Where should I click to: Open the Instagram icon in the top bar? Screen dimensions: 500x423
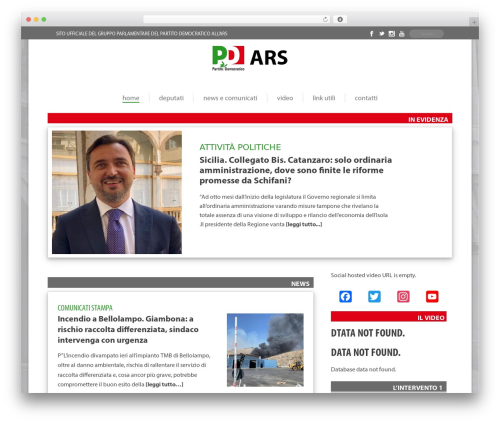tap(392, 34)
